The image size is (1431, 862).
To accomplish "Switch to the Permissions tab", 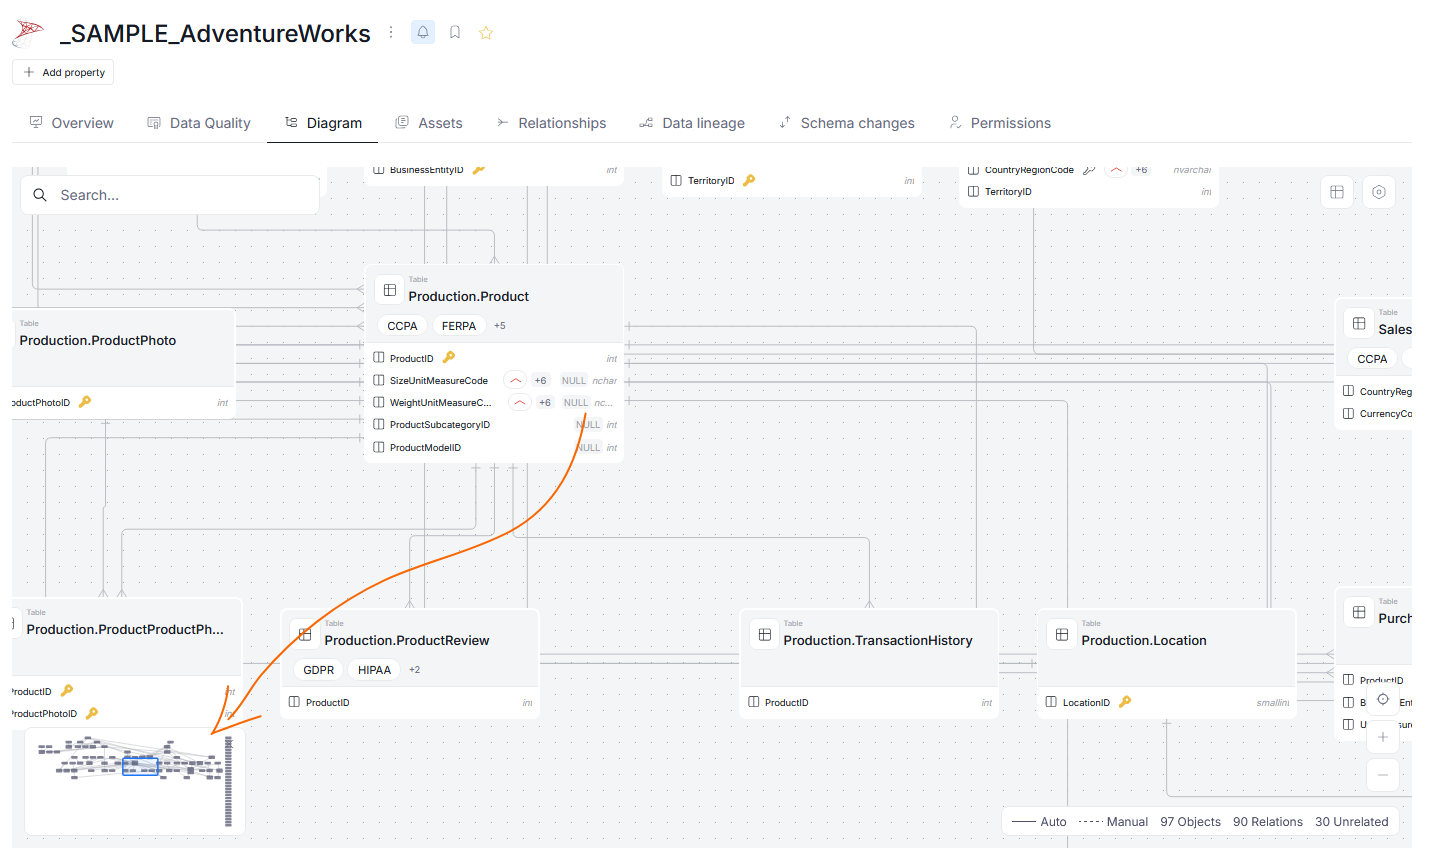I will (x=999, y=123).
